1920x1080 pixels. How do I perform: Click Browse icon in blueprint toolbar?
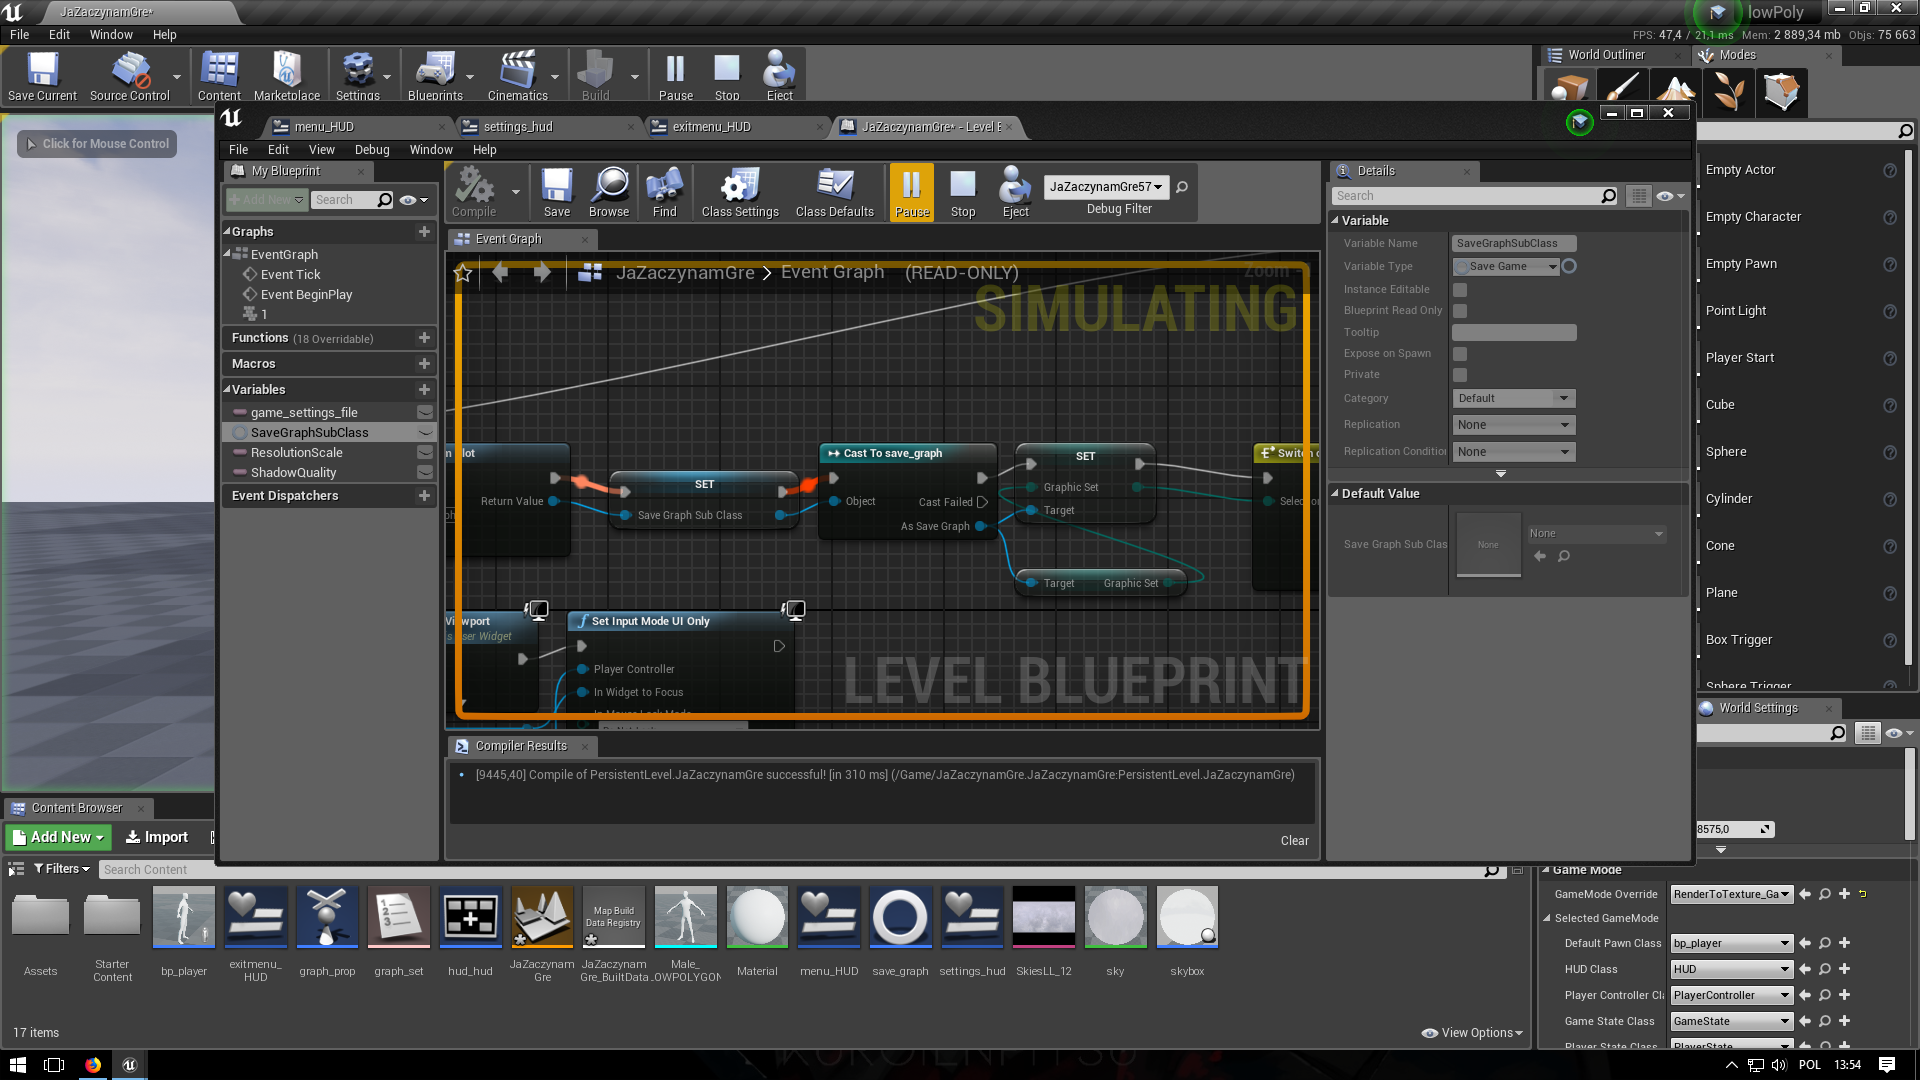[x=609, y=192]
